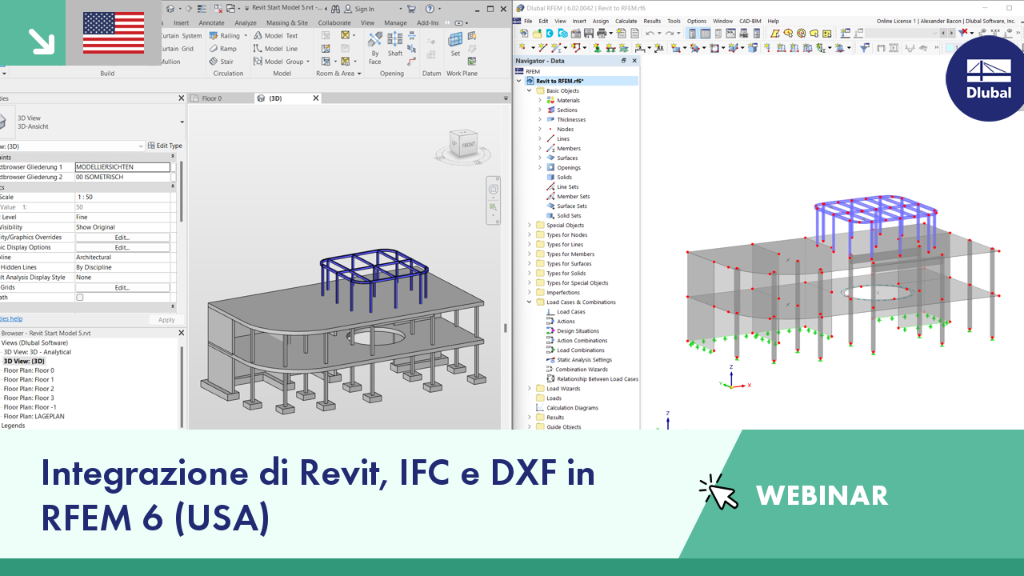Click the Apply button in Properties
Image resolution: width=1024 pixels, height=576 pixels.
tap(167, 320)
